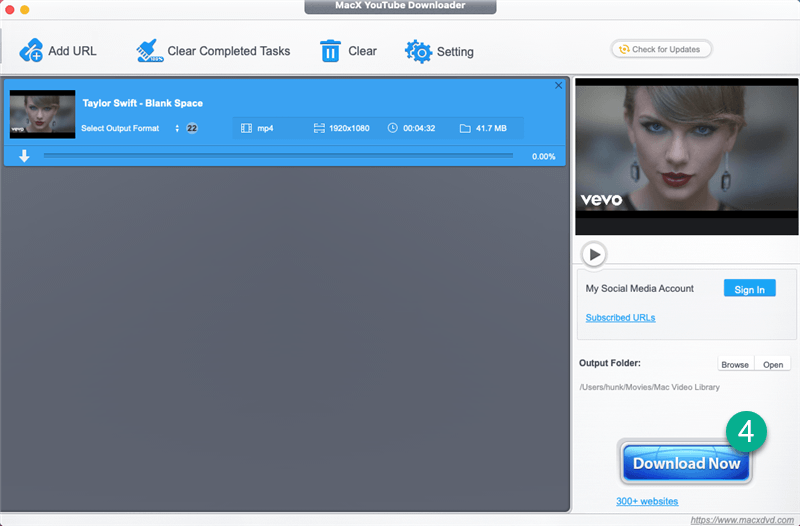Click the Clear Completed Tasks label
This screenshot has width=800, height=526.
tap(229, 51)
